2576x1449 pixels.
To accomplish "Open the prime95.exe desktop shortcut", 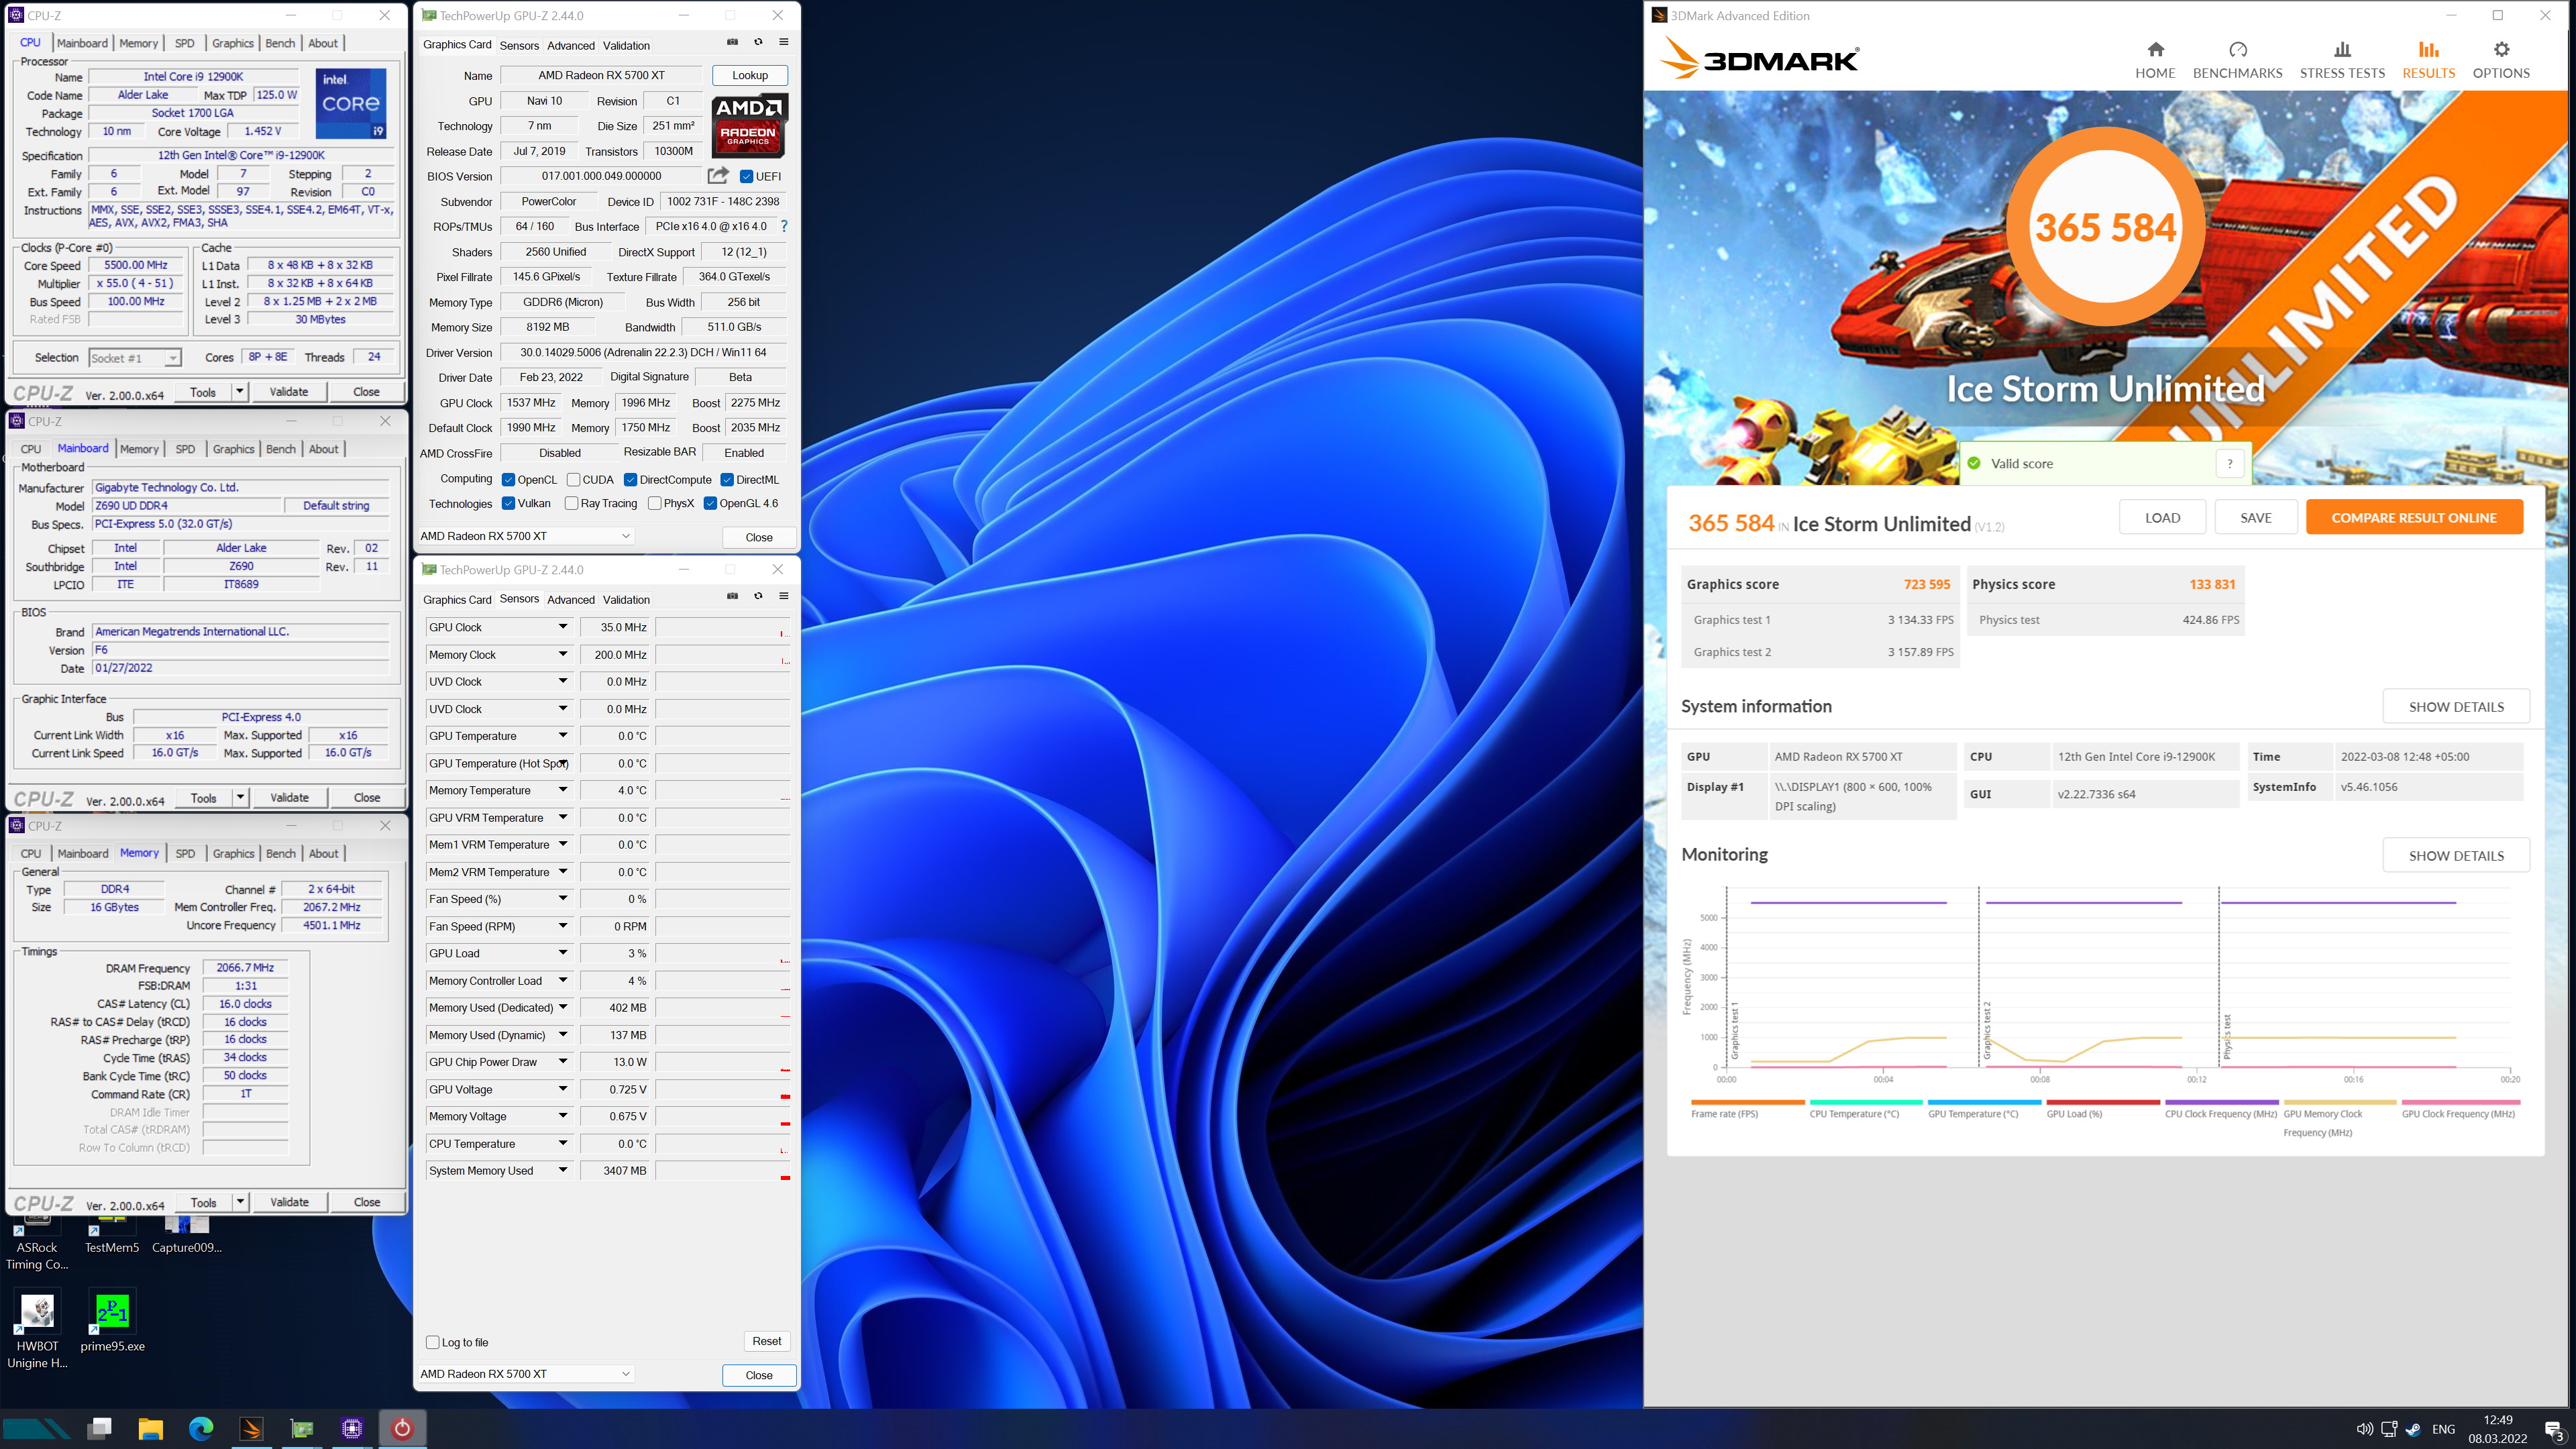I will [x=112, y=1322].
